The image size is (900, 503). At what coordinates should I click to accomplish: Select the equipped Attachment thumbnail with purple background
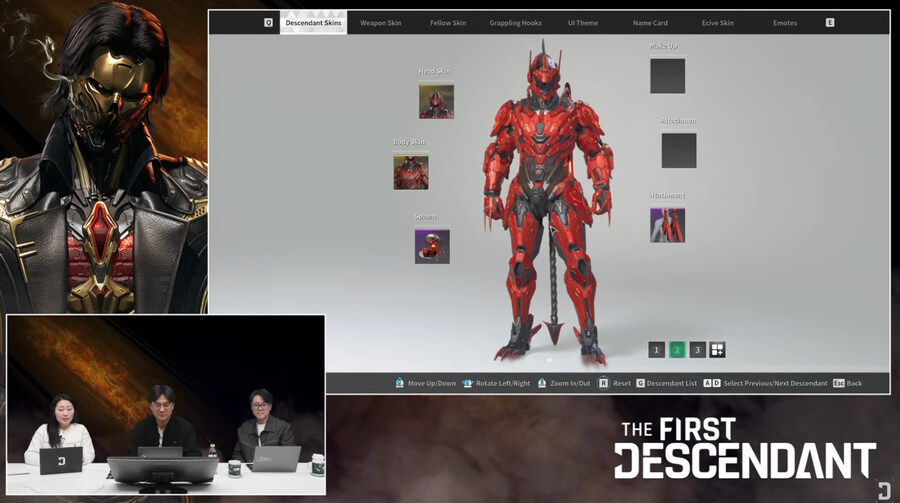tap(668, 225)
